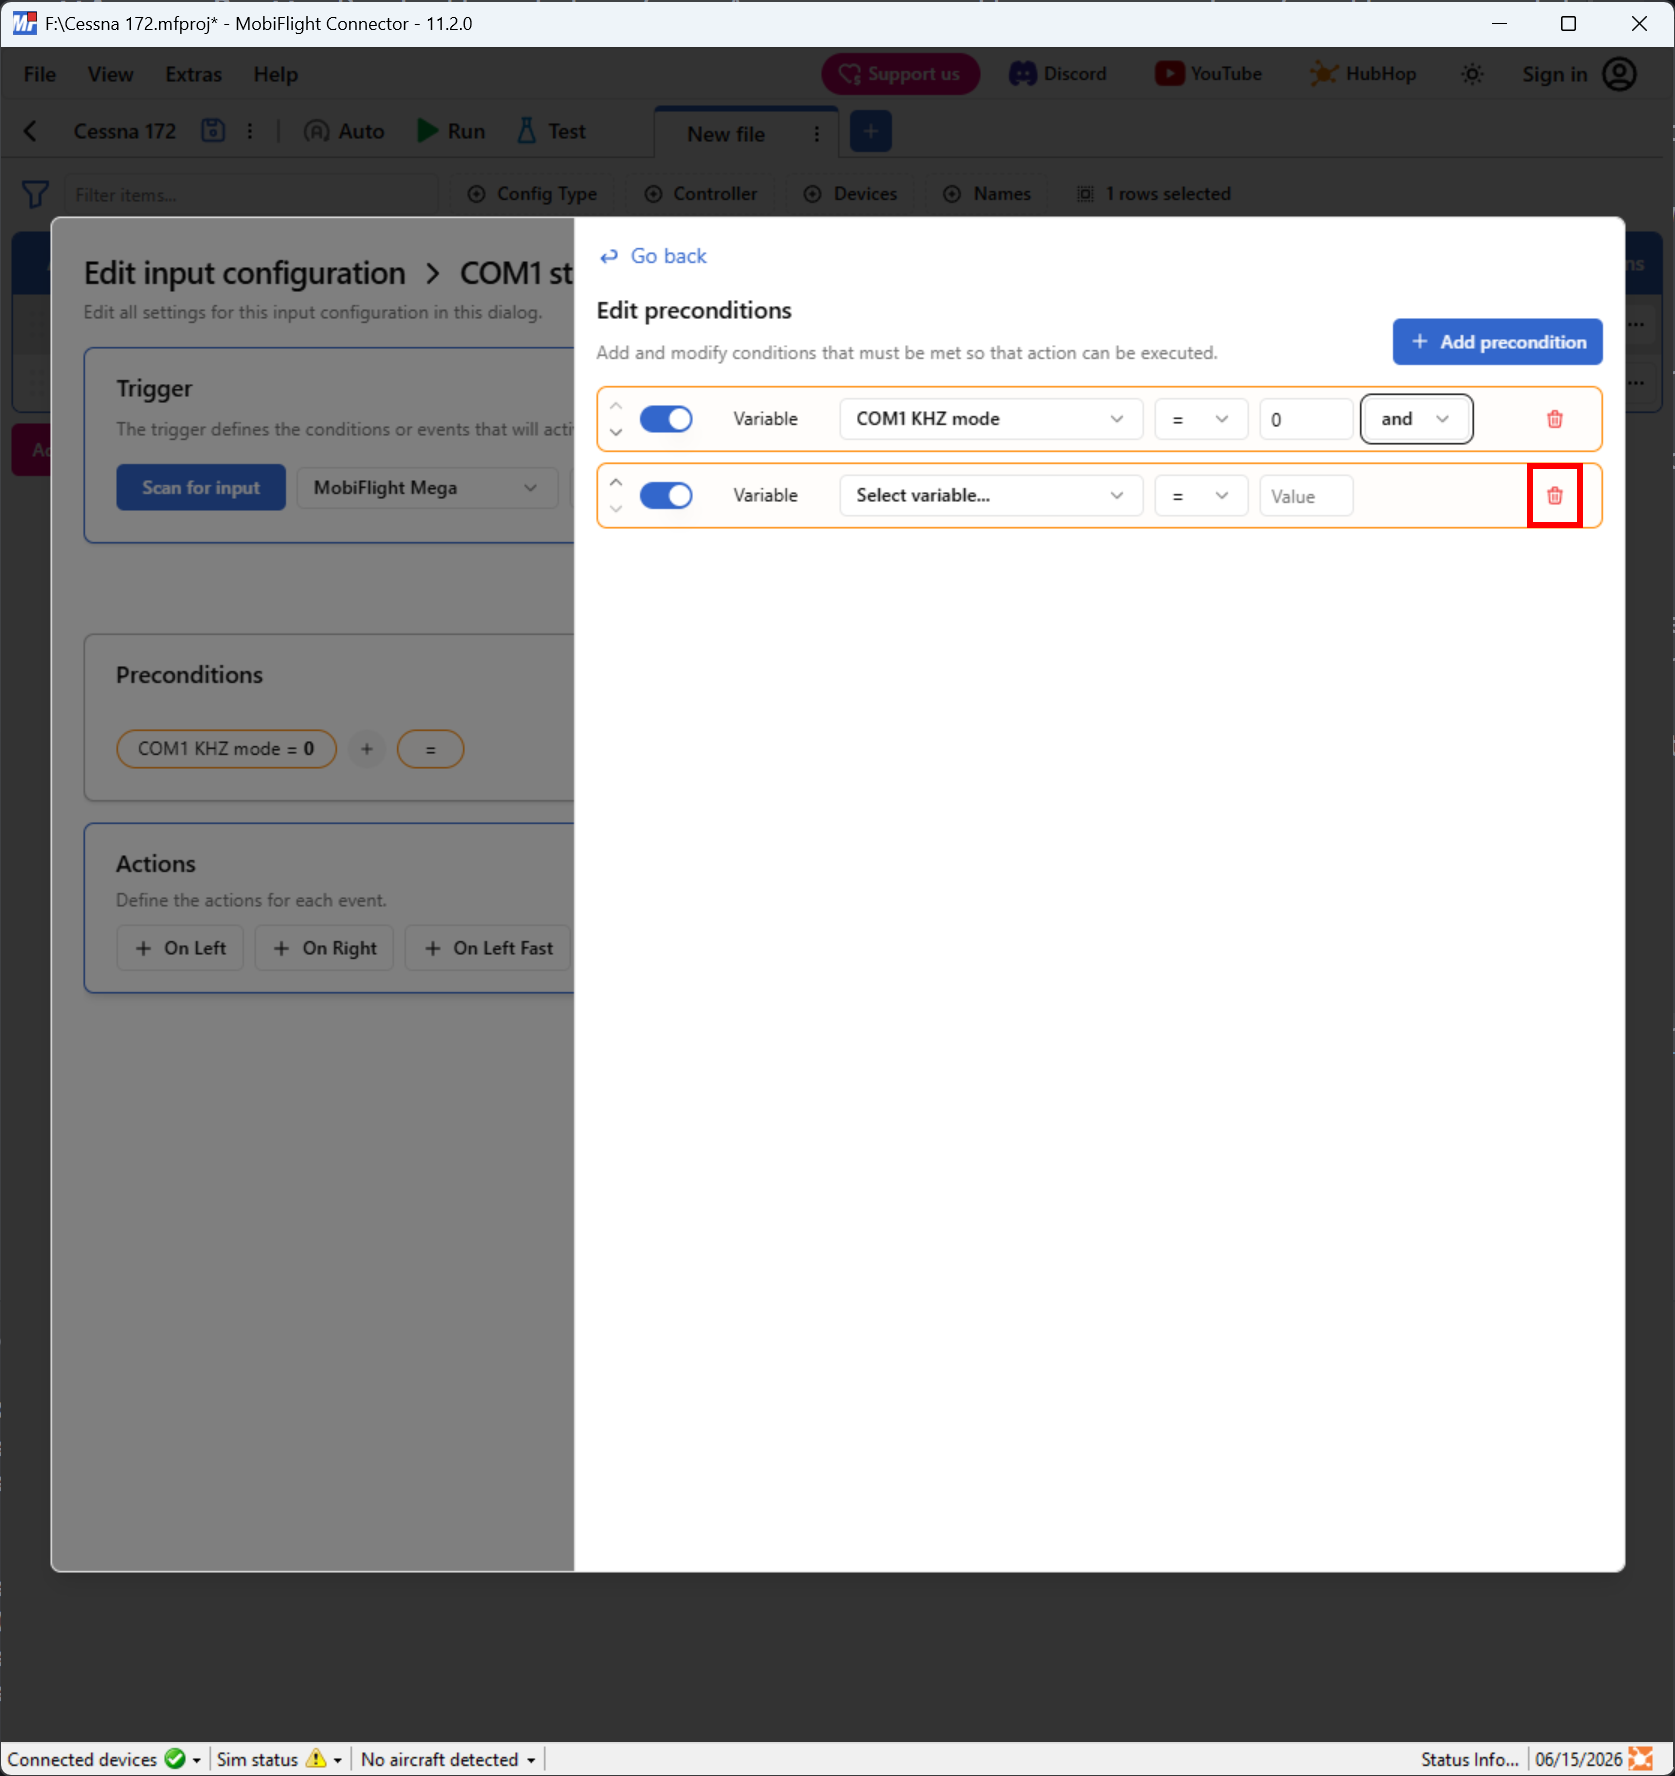Click the COM1 KHZ mode = 0 precondition chip

tap(226, 749)
